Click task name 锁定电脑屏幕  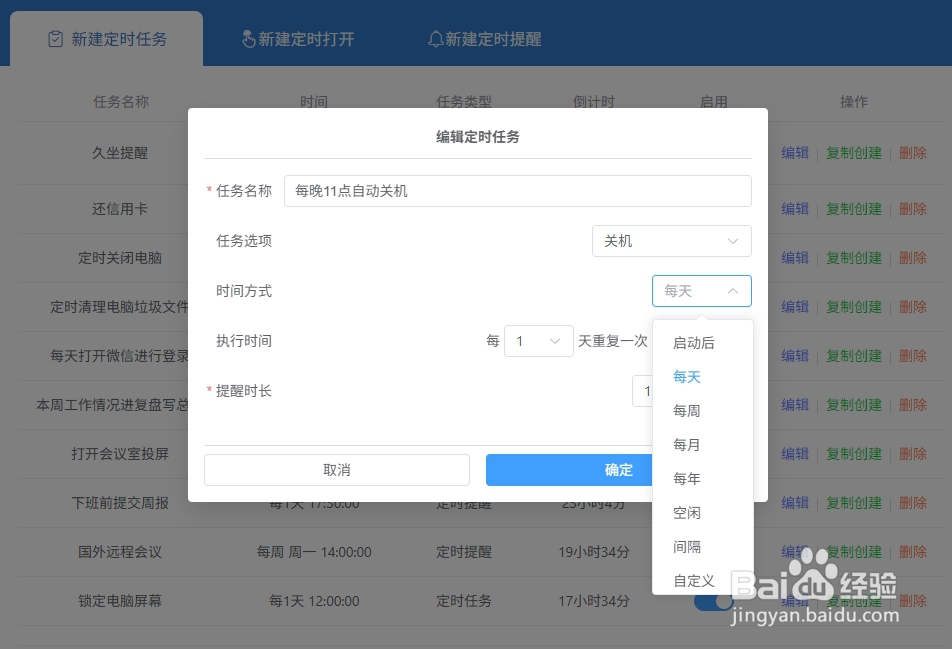(120, 601)
